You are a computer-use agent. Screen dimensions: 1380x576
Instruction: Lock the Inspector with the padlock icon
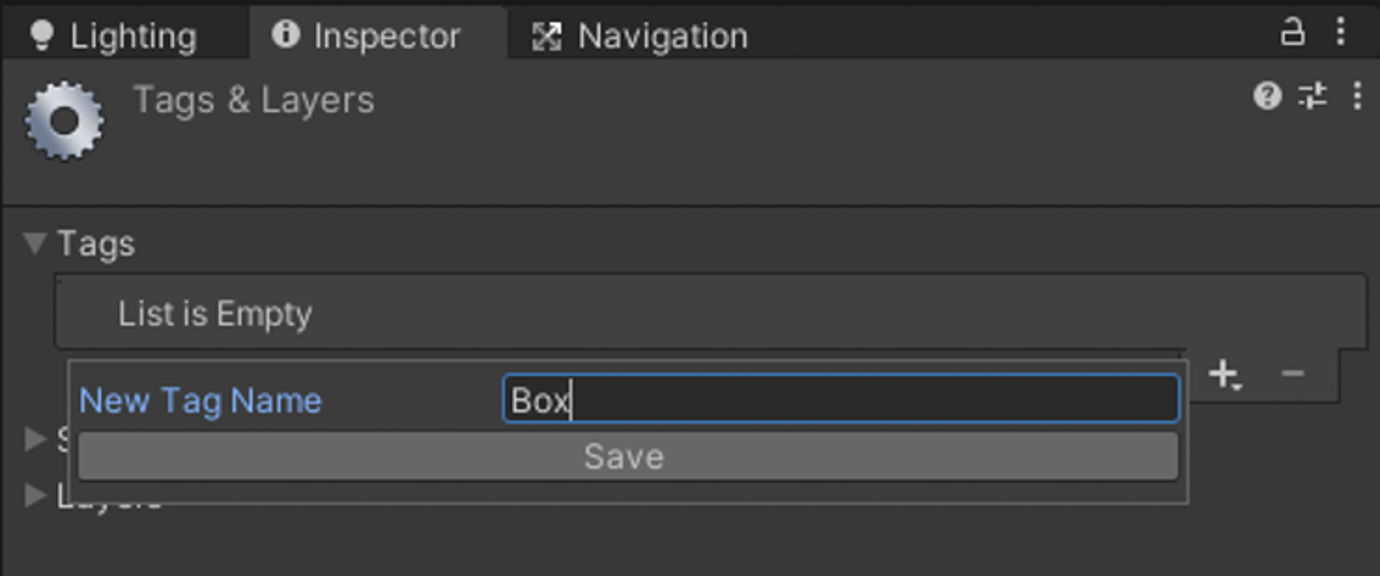click(x=1293, y=32)
